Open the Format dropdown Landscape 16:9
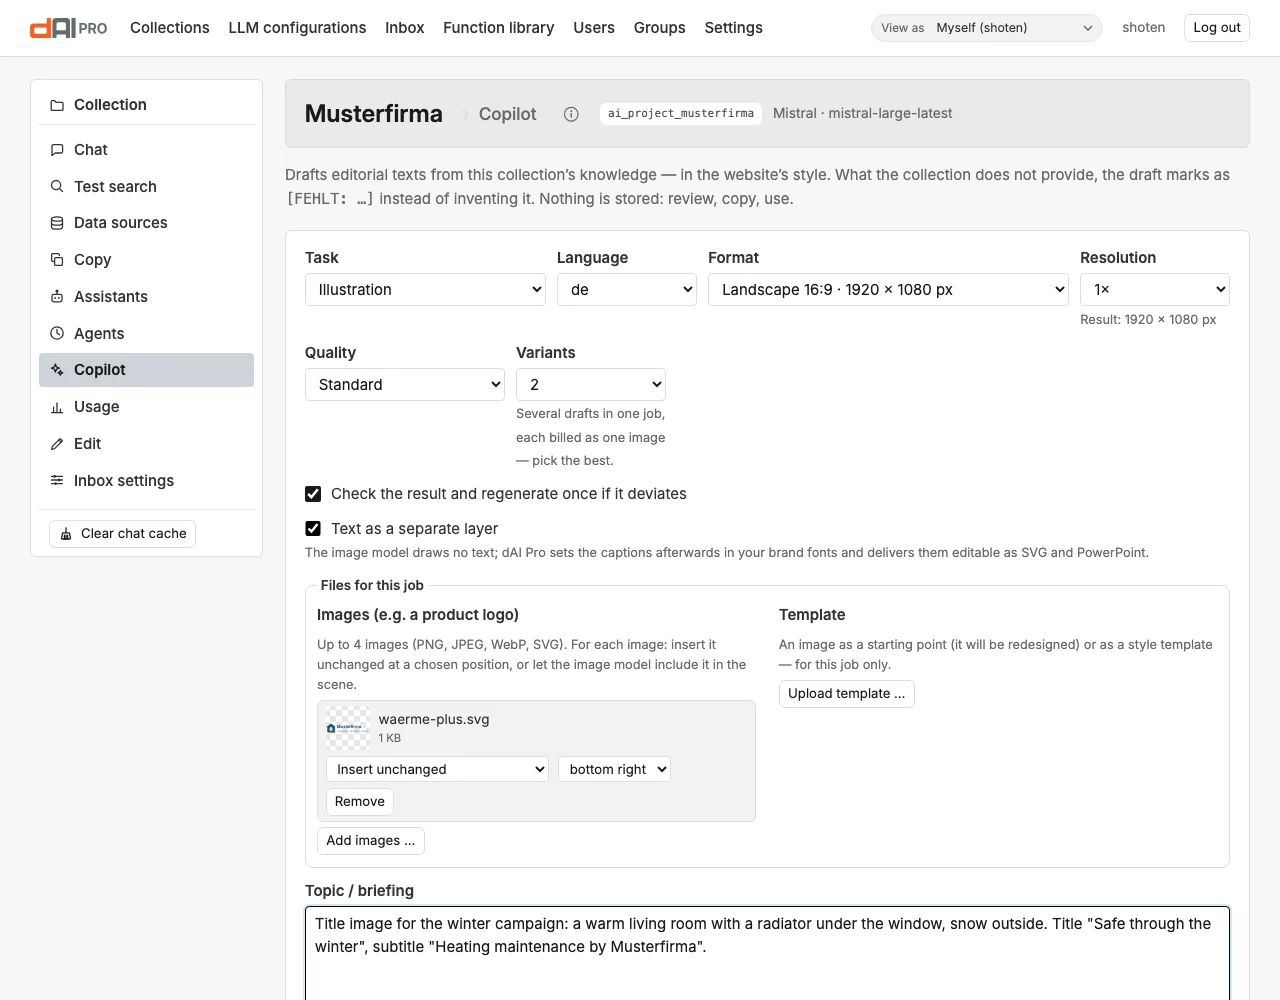 [x=889, y=290]
